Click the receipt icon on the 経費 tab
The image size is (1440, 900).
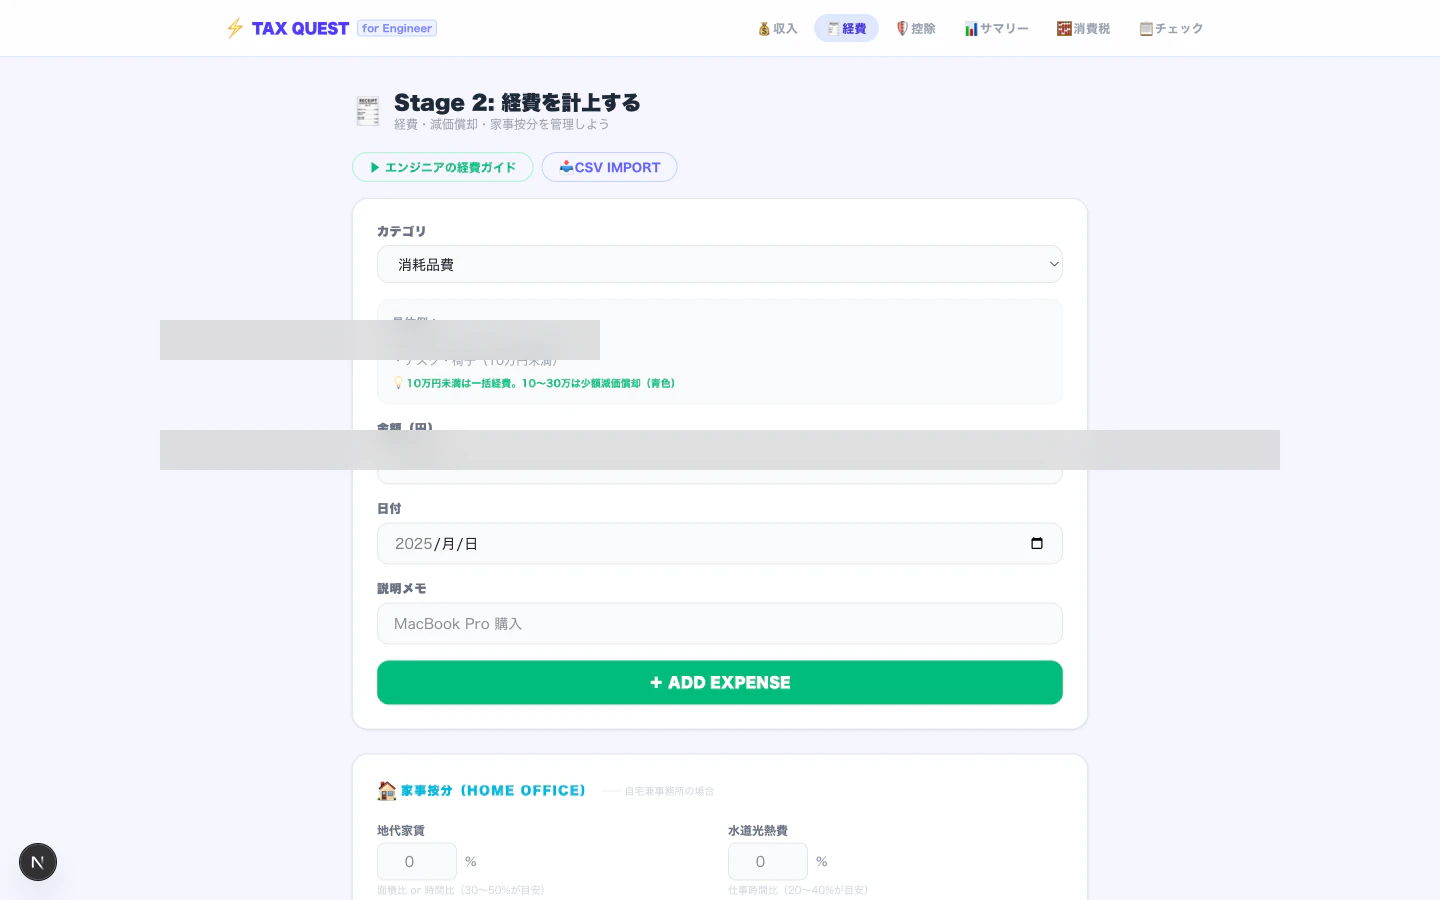(x=833, y=28)
